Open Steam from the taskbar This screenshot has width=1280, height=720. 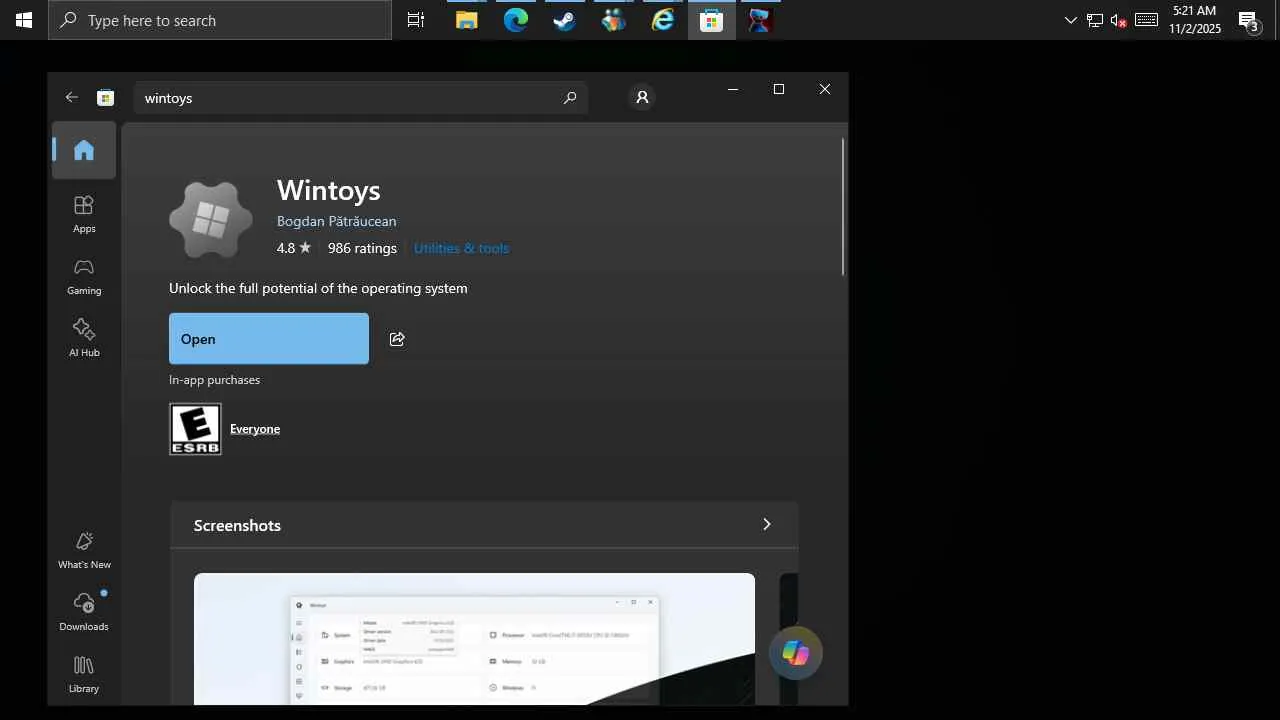[564, 20]
